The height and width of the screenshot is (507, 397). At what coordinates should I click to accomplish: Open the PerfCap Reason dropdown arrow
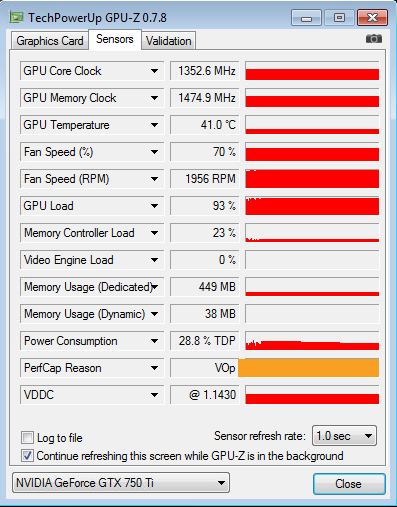[154, 368]
